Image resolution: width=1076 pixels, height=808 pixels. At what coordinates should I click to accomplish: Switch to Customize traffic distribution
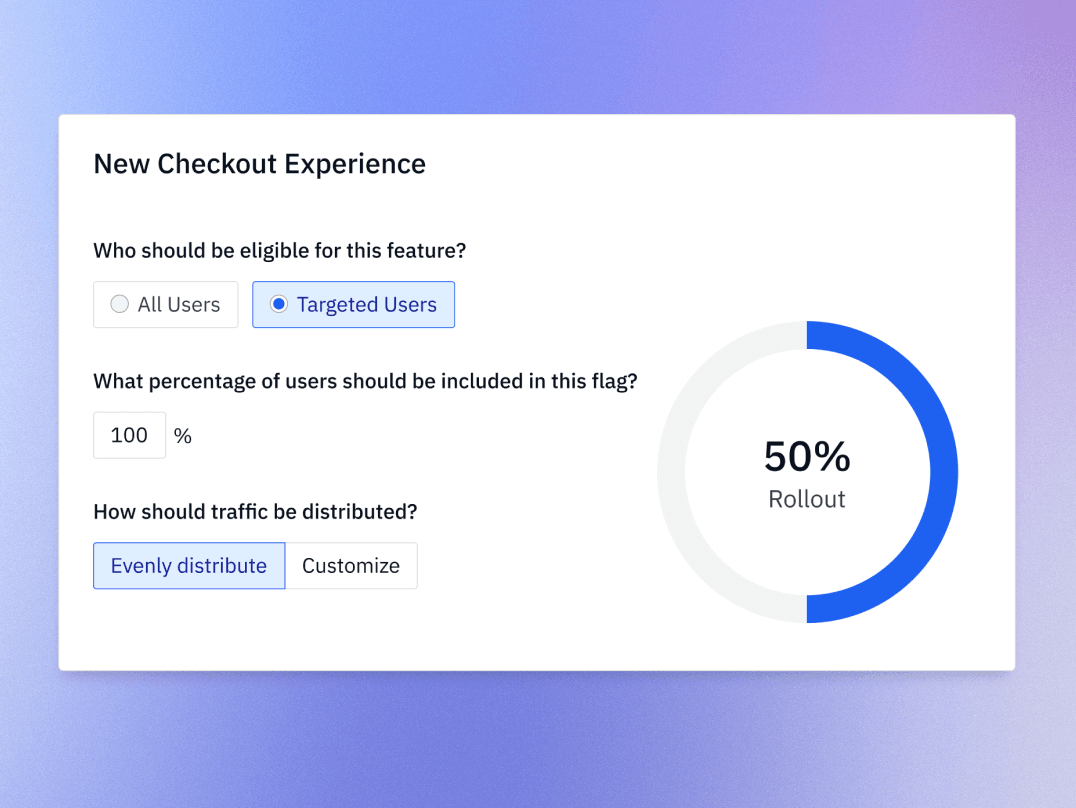[351, 566]
